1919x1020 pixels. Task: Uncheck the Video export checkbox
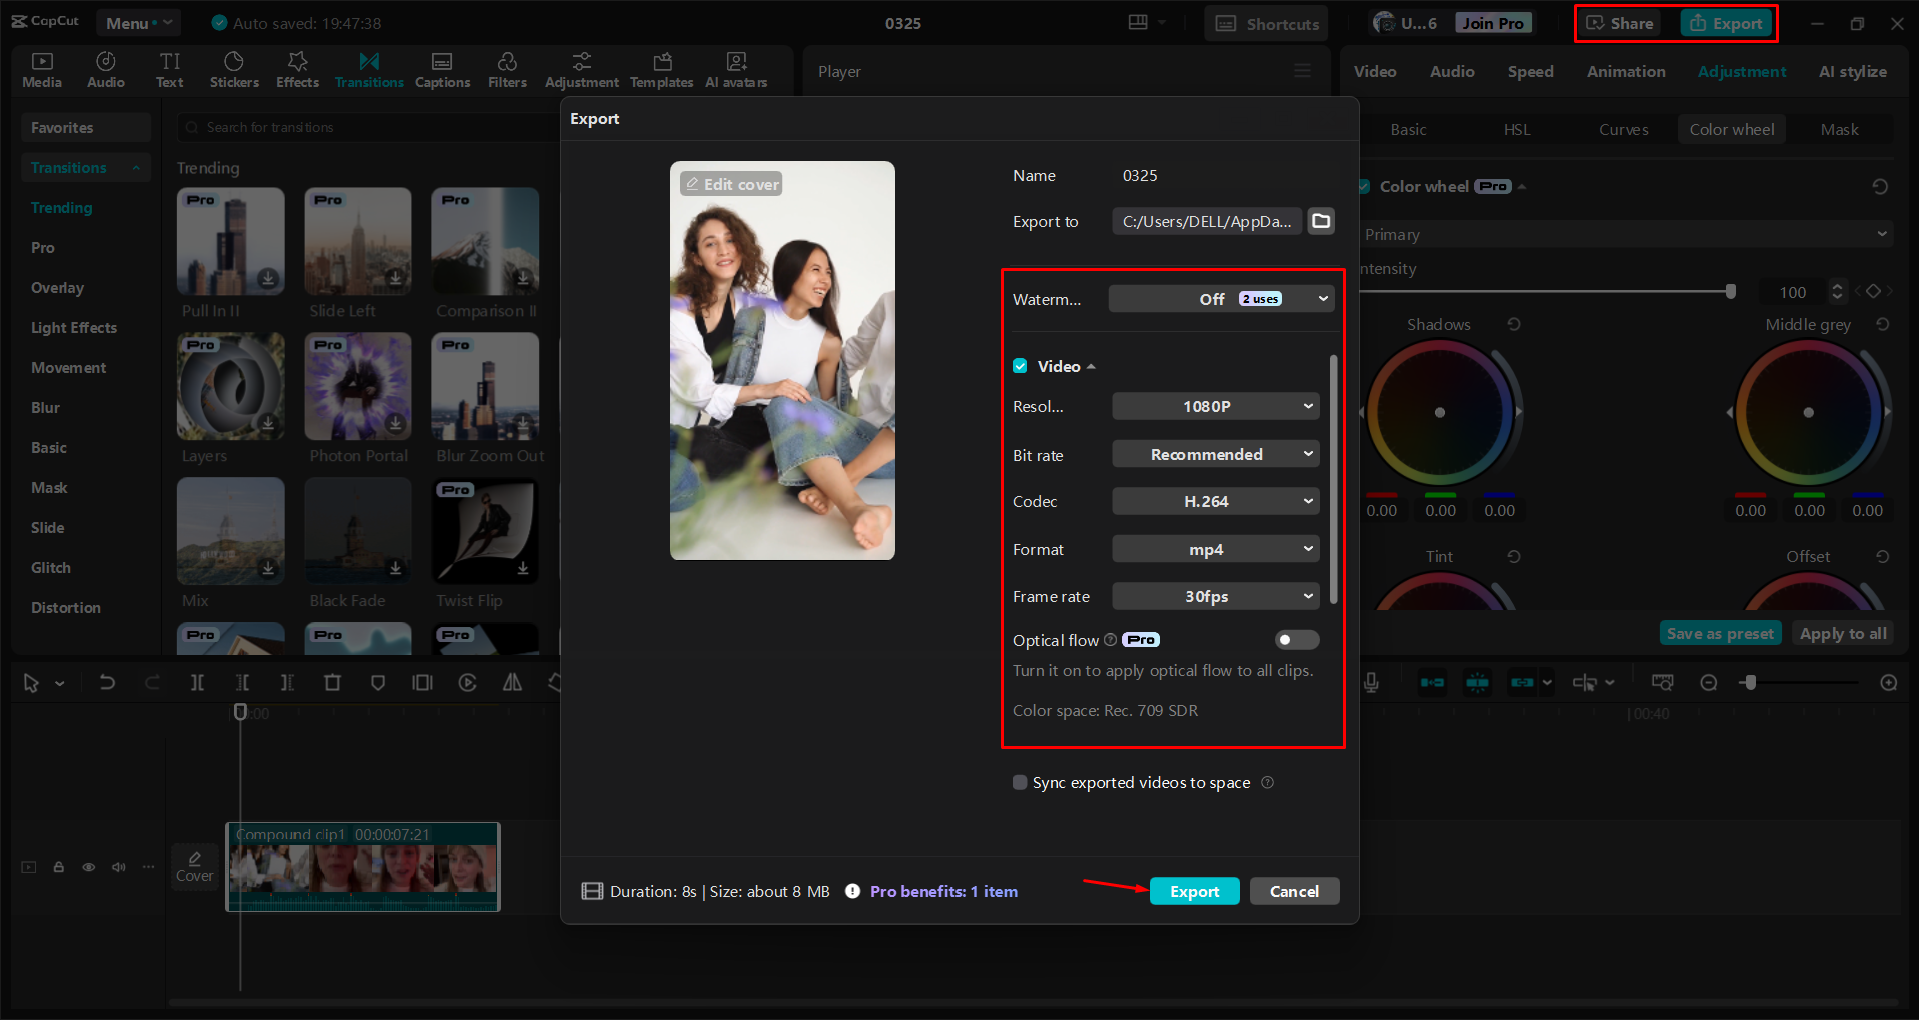tap(1020, 366)
